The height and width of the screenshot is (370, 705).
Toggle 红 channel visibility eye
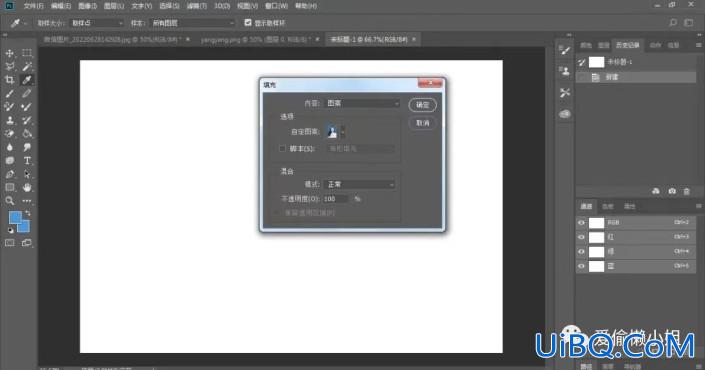pyautogui.click(x=581, y=237)
